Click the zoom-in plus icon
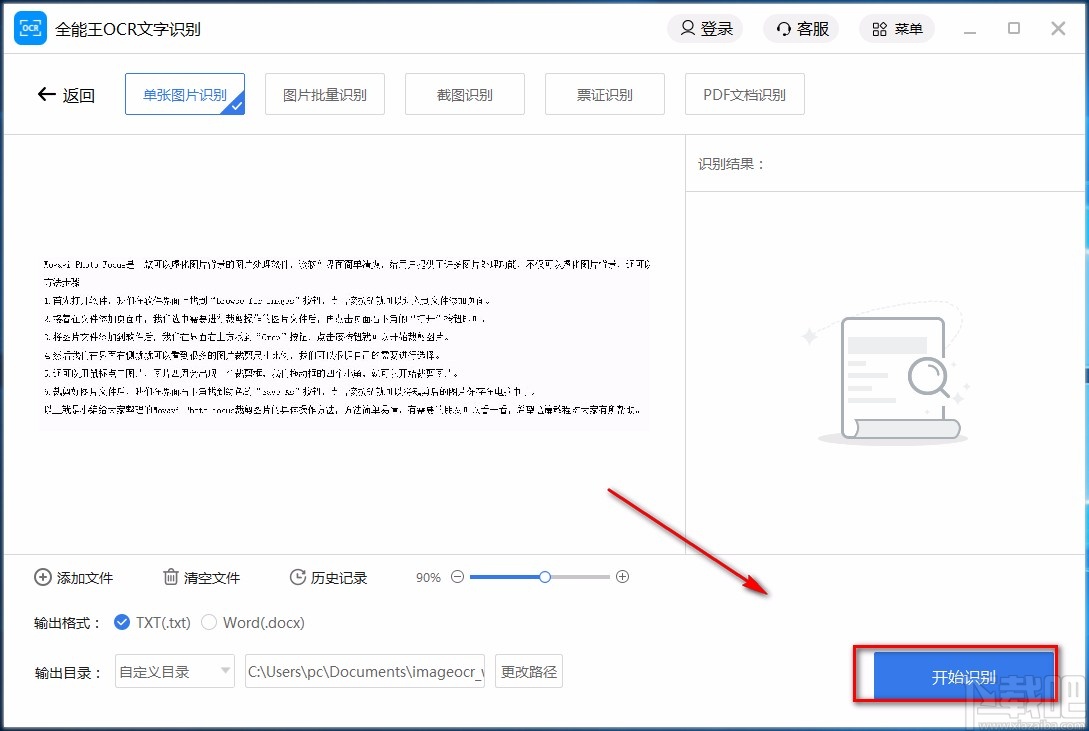The width and height of the screenshot is (1089, 731). pyautogui.click(x=623, y=577)
